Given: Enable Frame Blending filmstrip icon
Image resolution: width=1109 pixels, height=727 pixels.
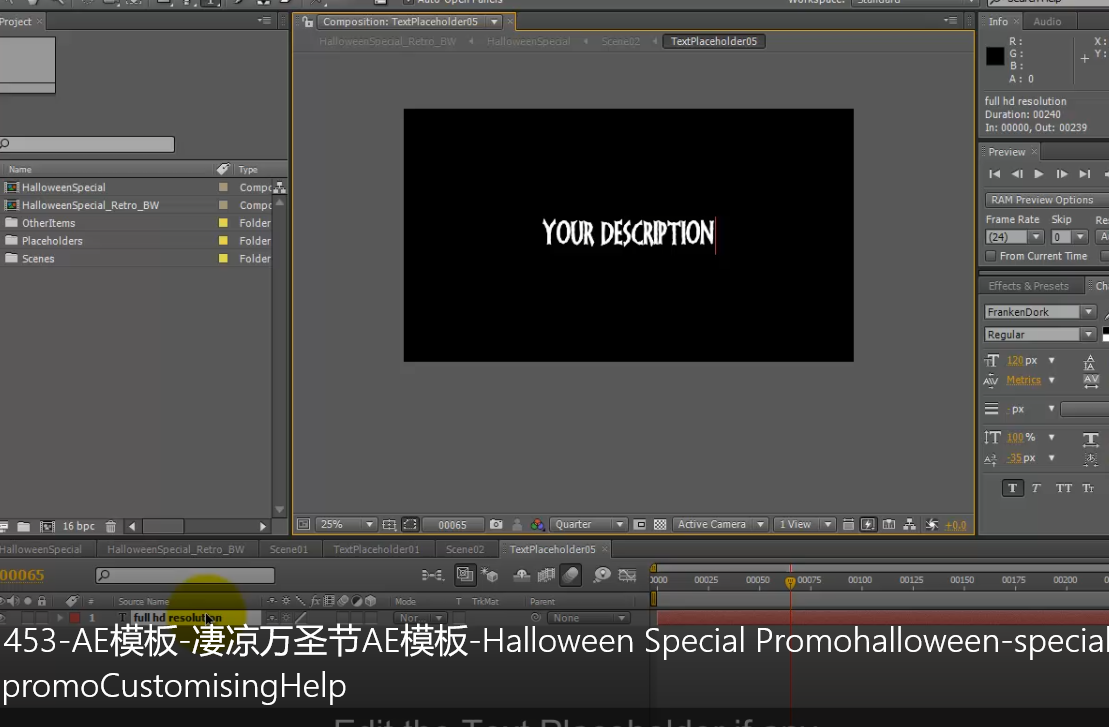Looking at the screenshot, I should point(546,575).
